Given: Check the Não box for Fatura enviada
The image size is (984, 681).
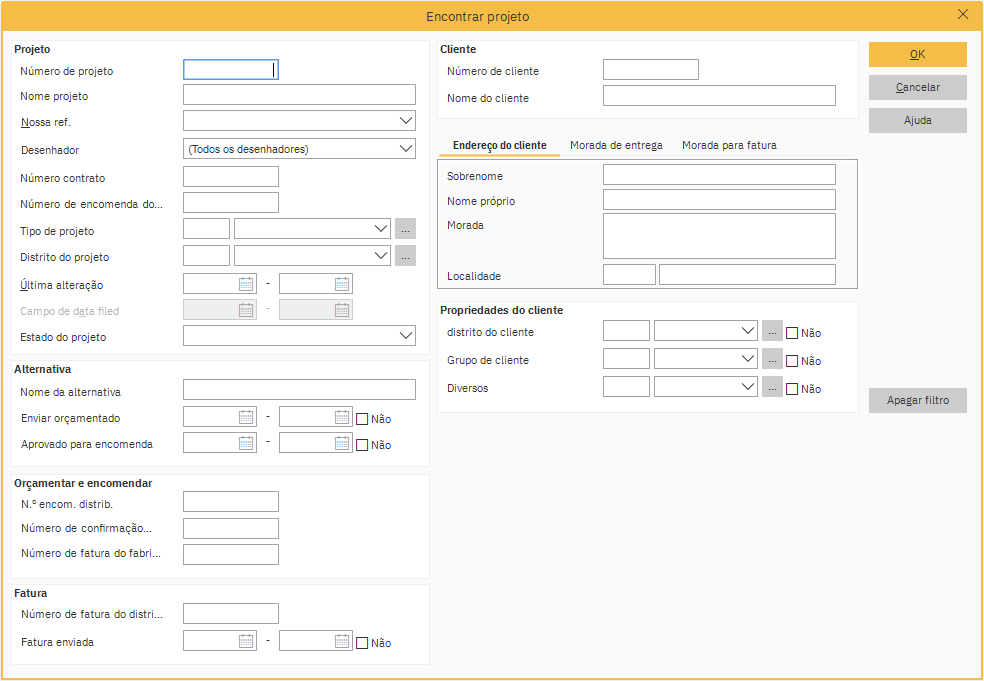Looking at the screenshot, I should pyautogui.click(x=362, y=643).
